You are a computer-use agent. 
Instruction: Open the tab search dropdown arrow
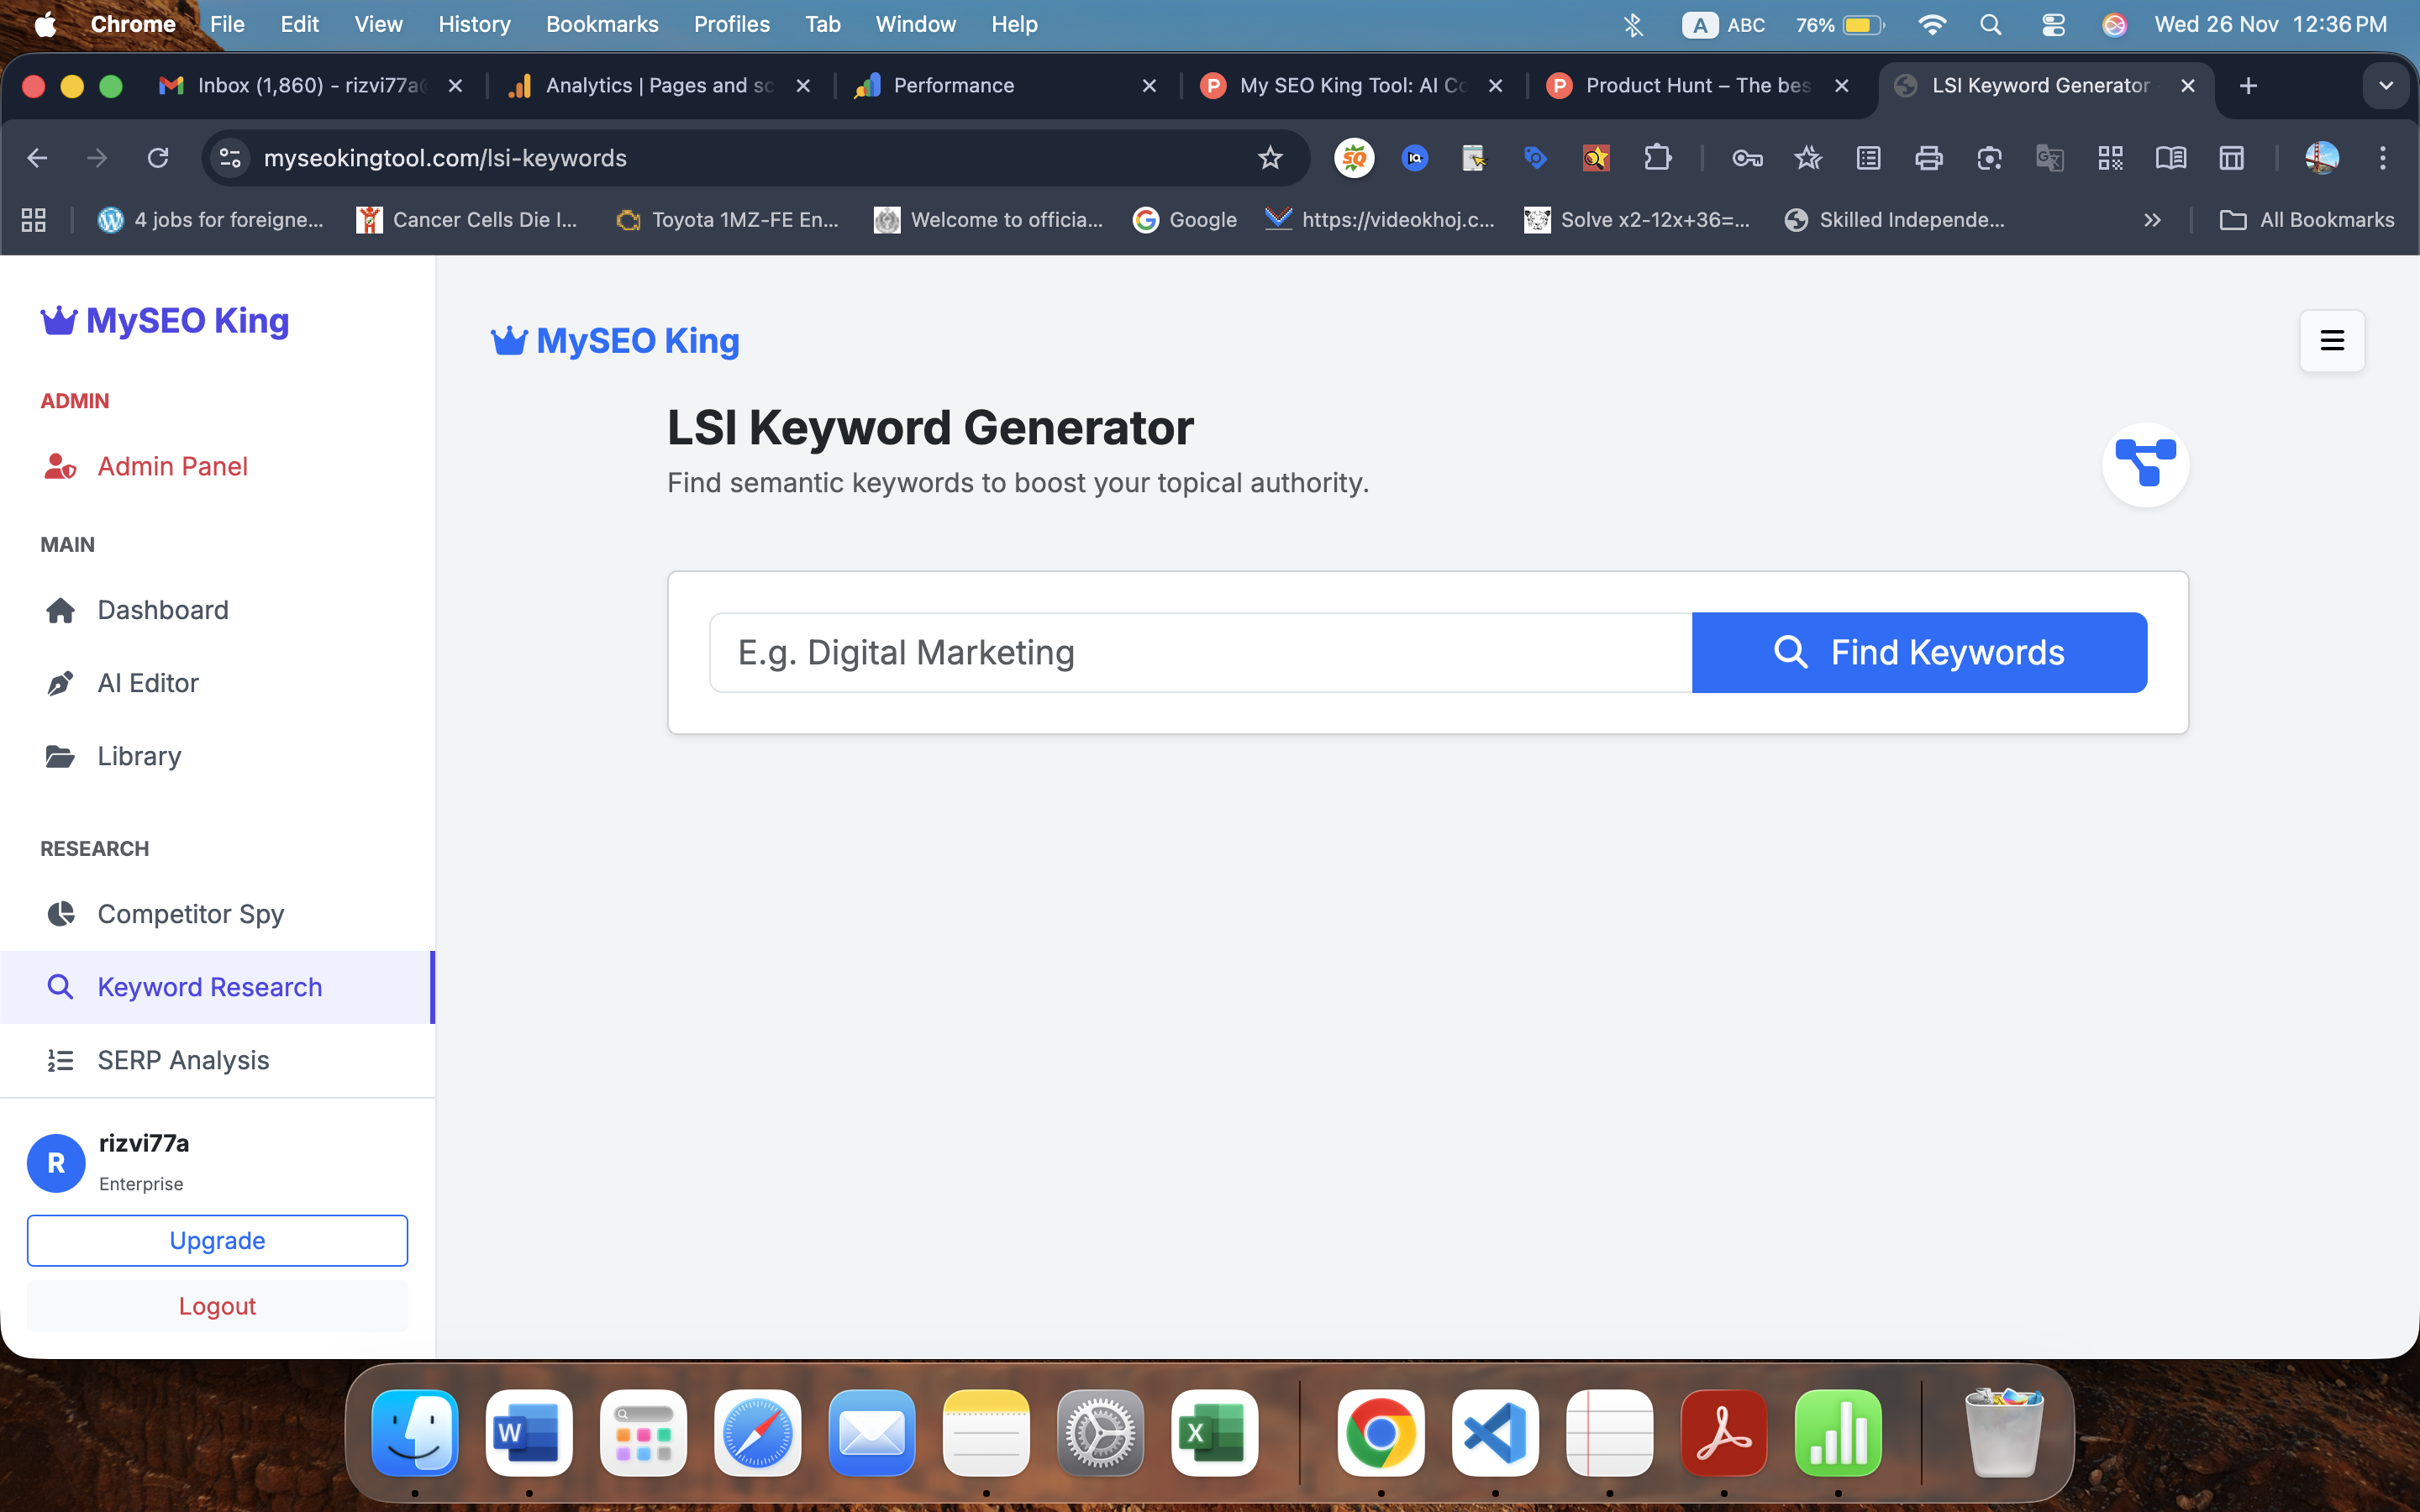(2387, 85)
